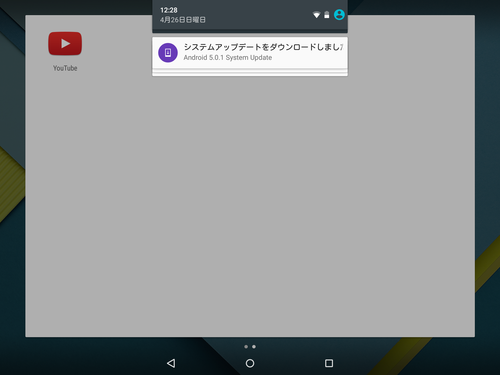Tap the Back navigation triangle

click(x=171, y=363)
